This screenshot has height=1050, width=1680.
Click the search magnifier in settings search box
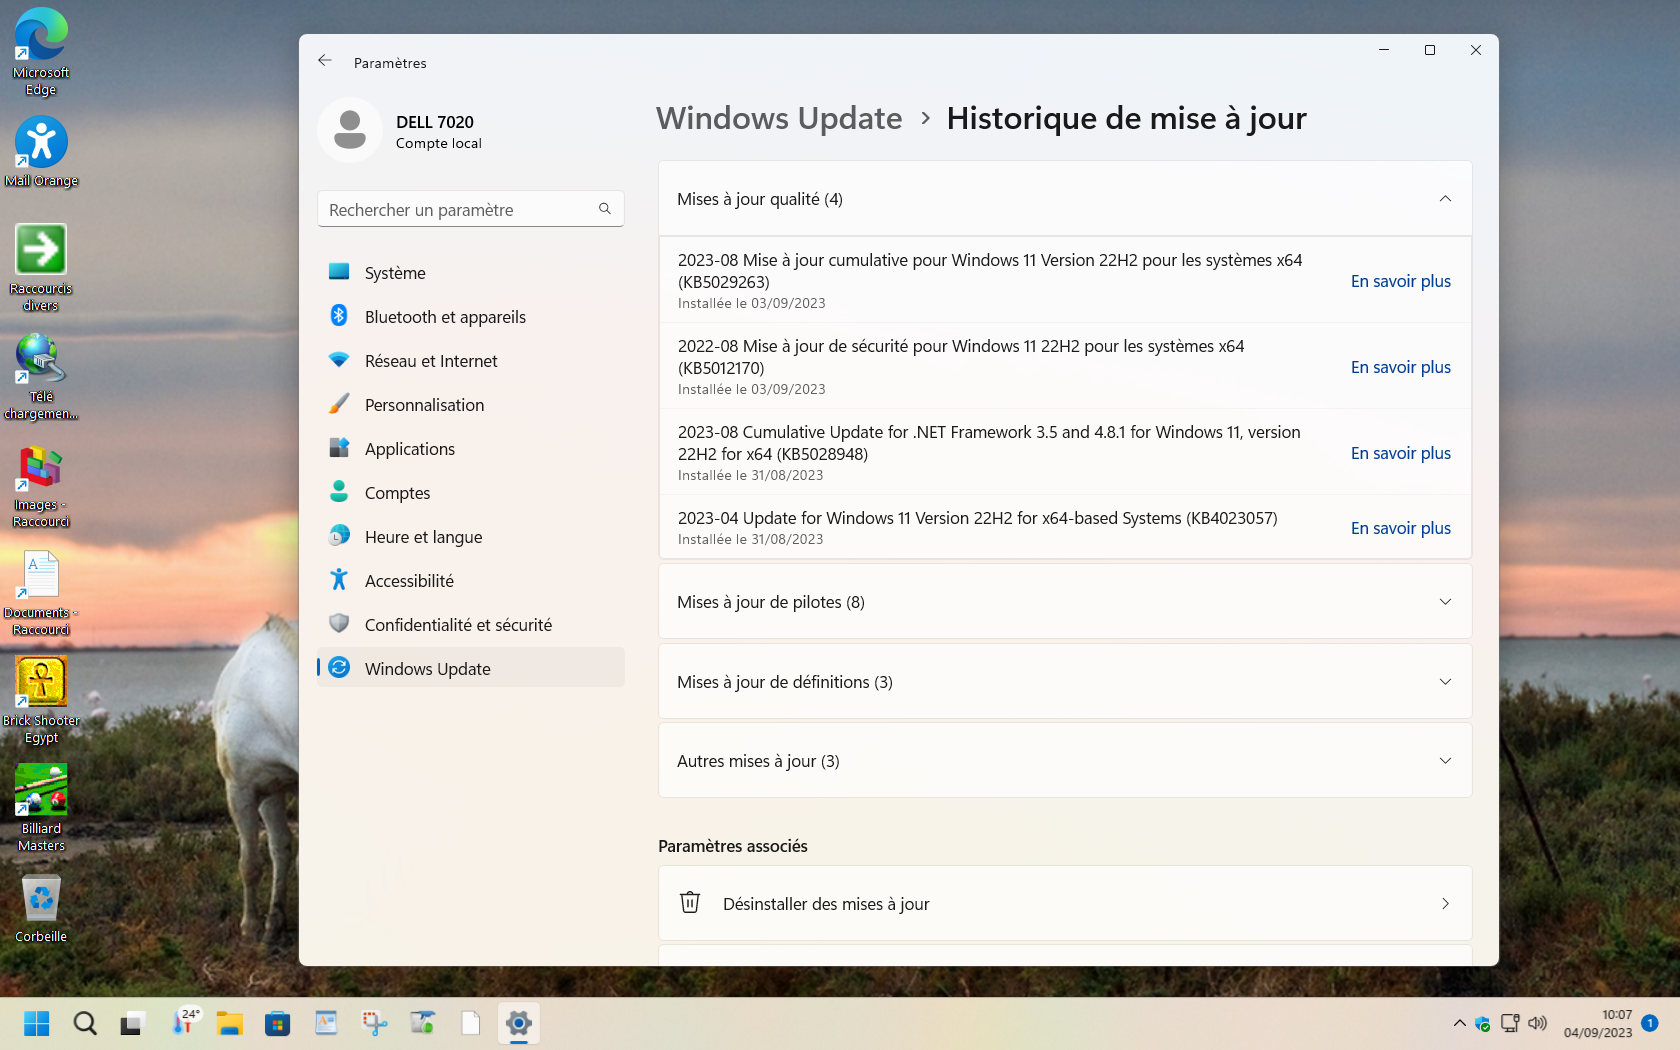coord(605,209)
